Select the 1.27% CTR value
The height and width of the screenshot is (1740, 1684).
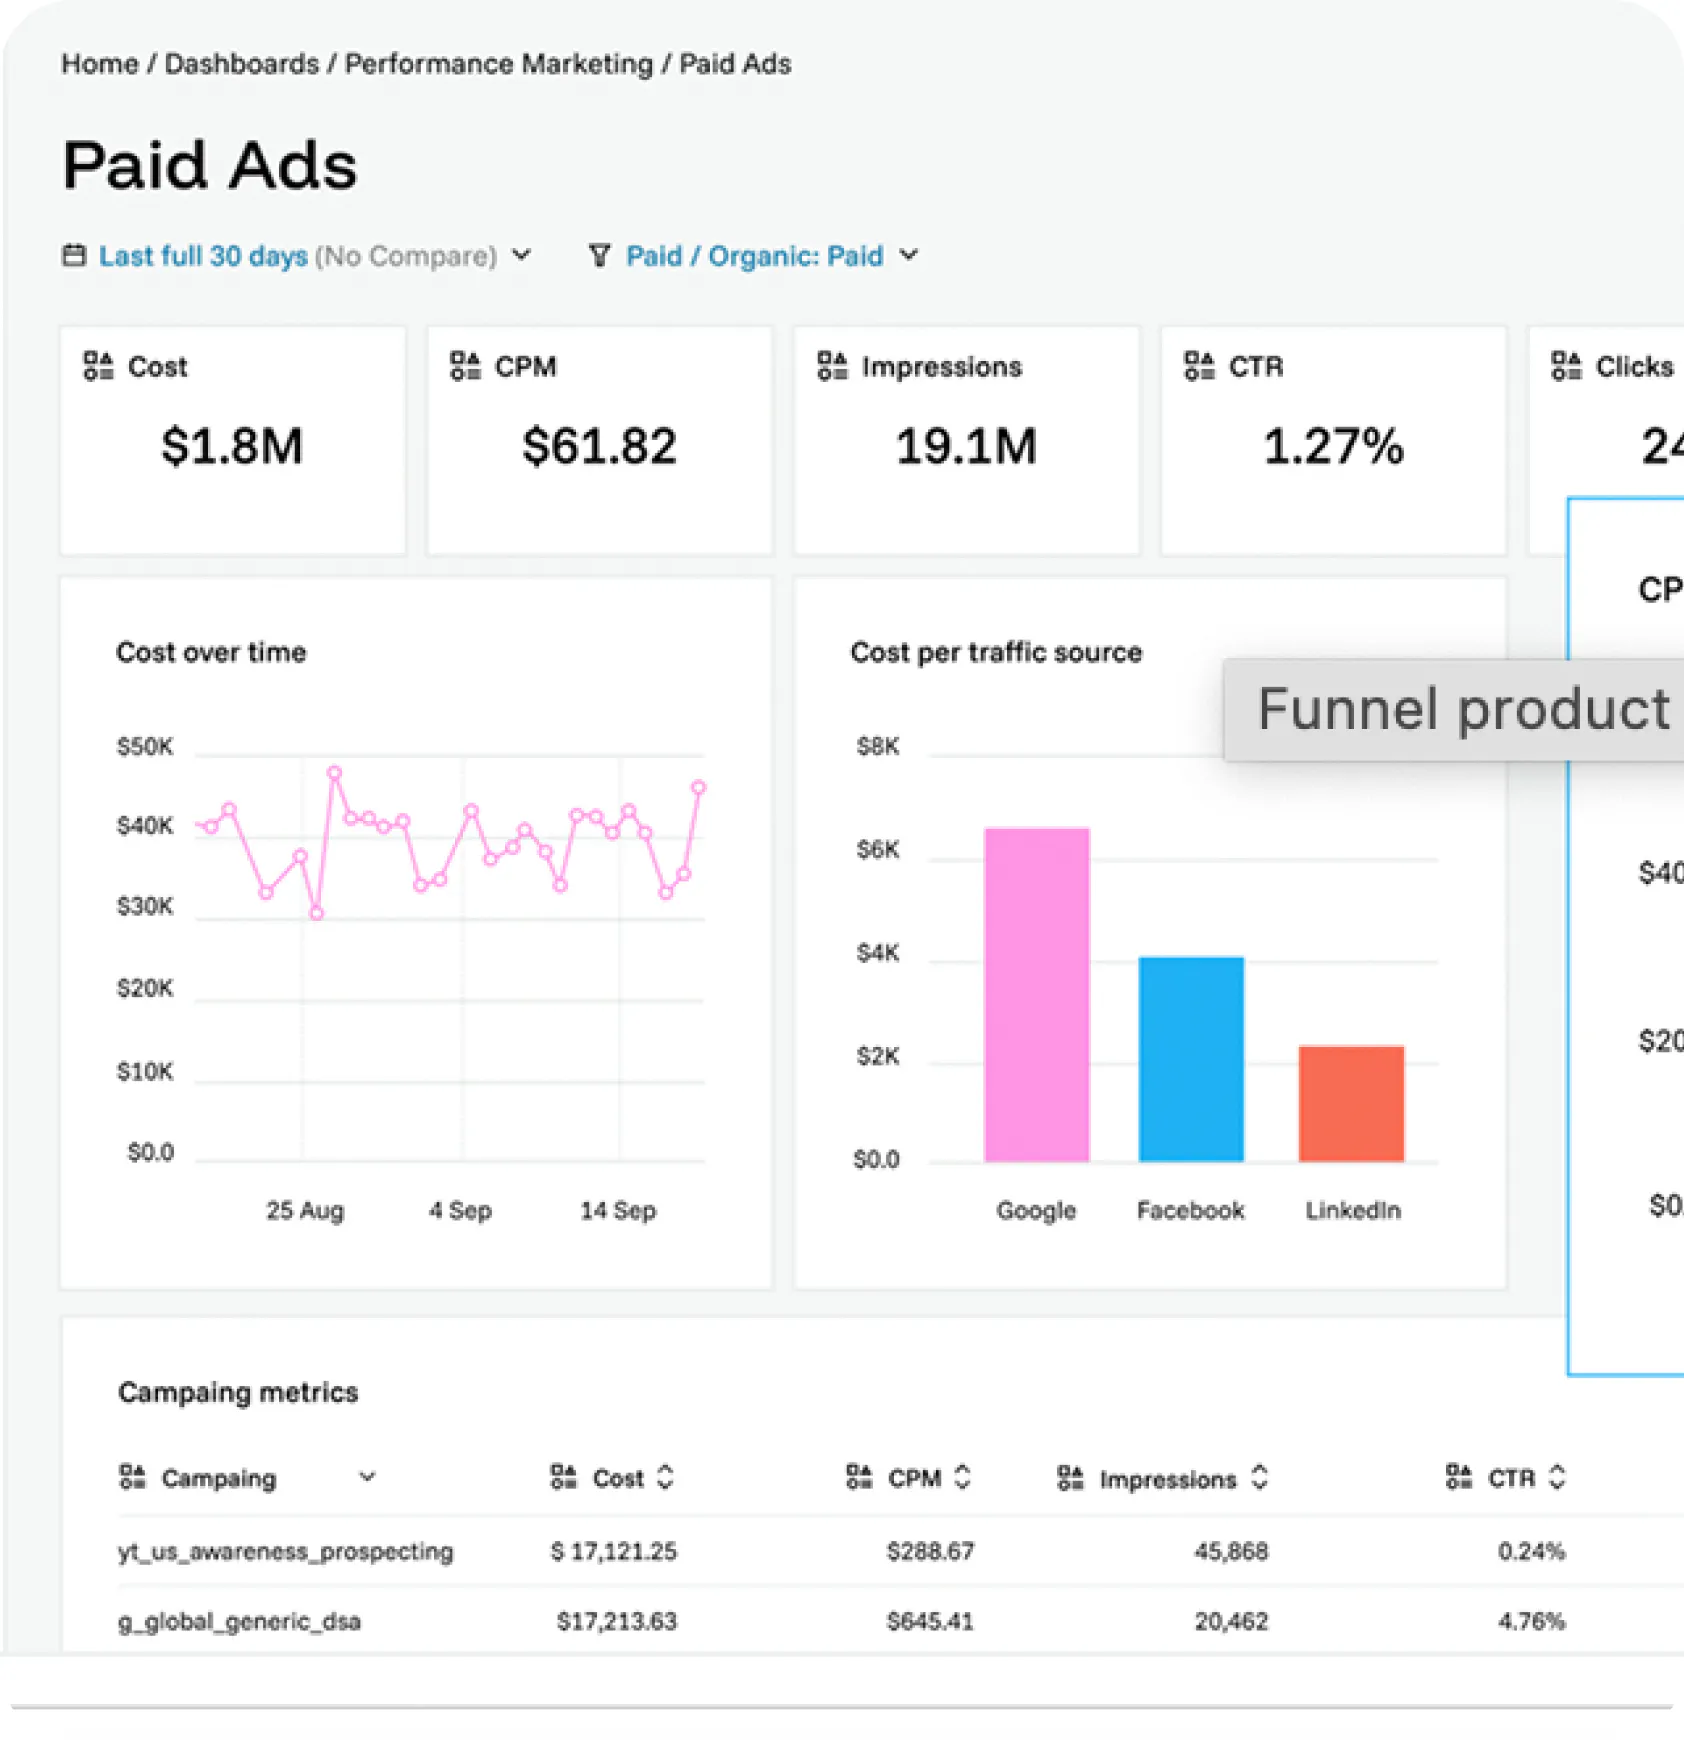click(x=1333, y=446)
